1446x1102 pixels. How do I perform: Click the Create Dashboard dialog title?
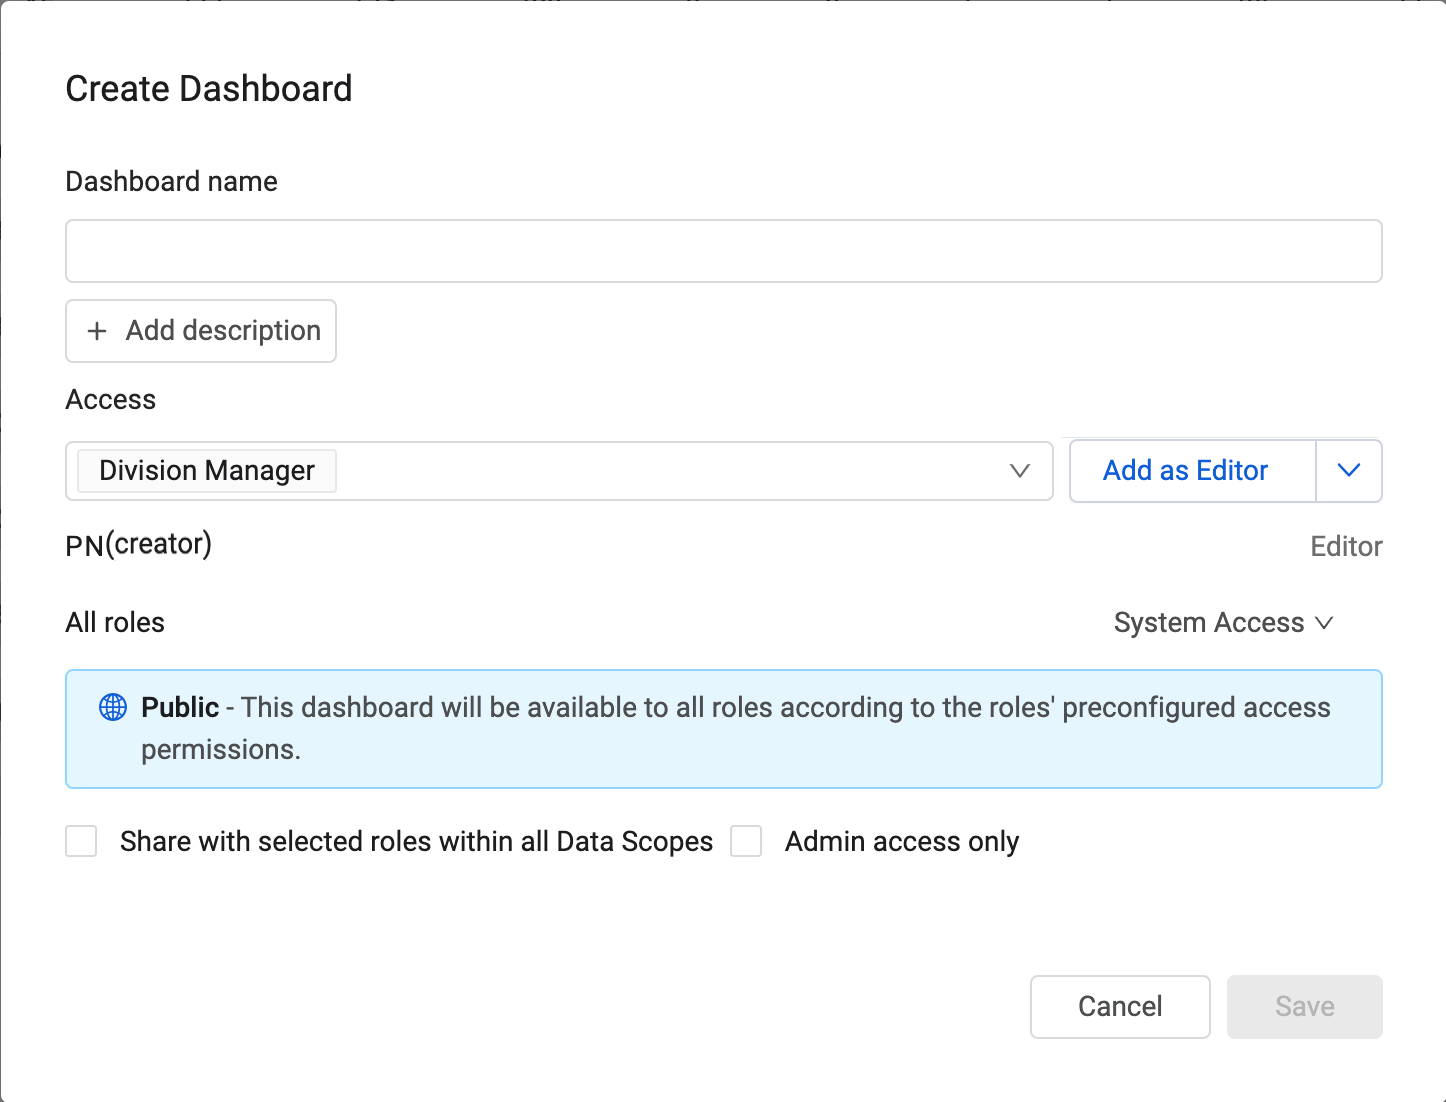(209, 89)
